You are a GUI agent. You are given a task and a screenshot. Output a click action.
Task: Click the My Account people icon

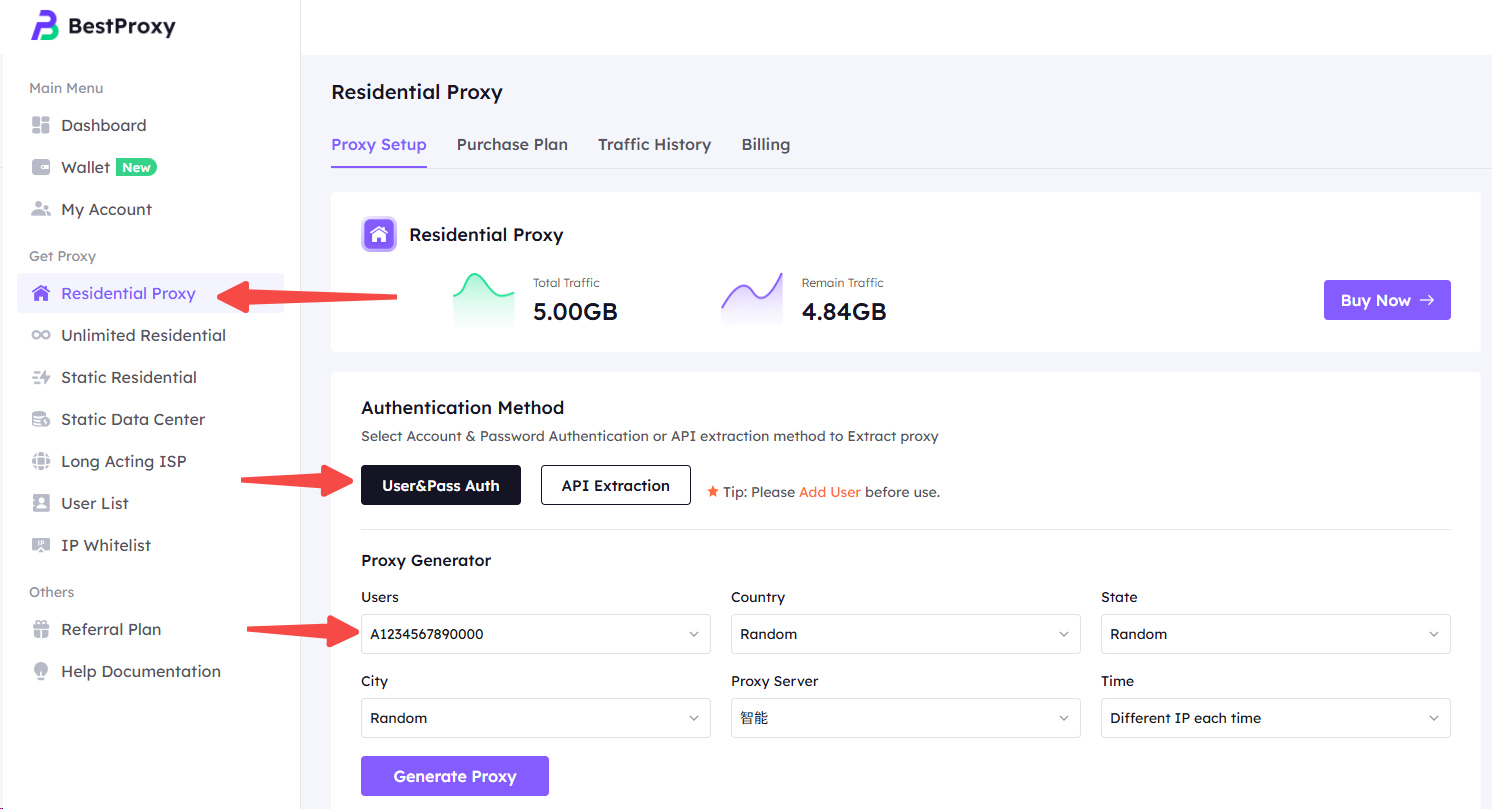tap(41, 209)
